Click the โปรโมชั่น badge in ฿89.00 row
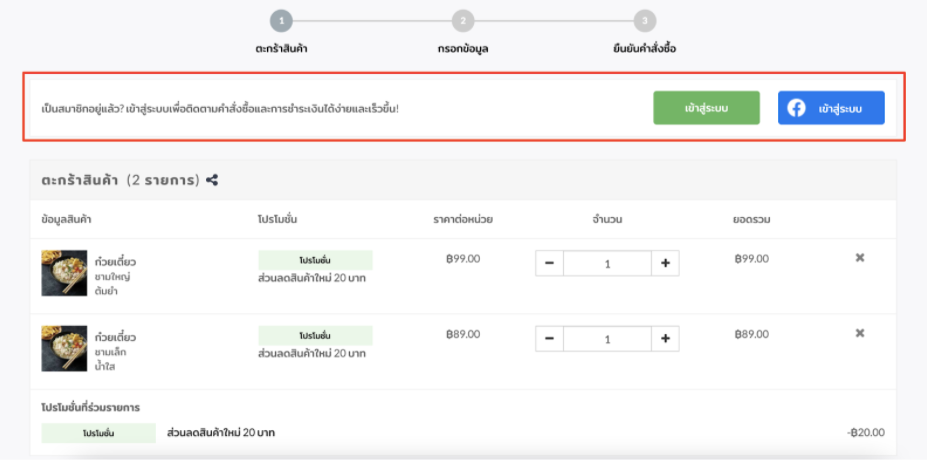The height and width of the screenshot is (460, 927). pyautogui.click(x=315, y=335)
